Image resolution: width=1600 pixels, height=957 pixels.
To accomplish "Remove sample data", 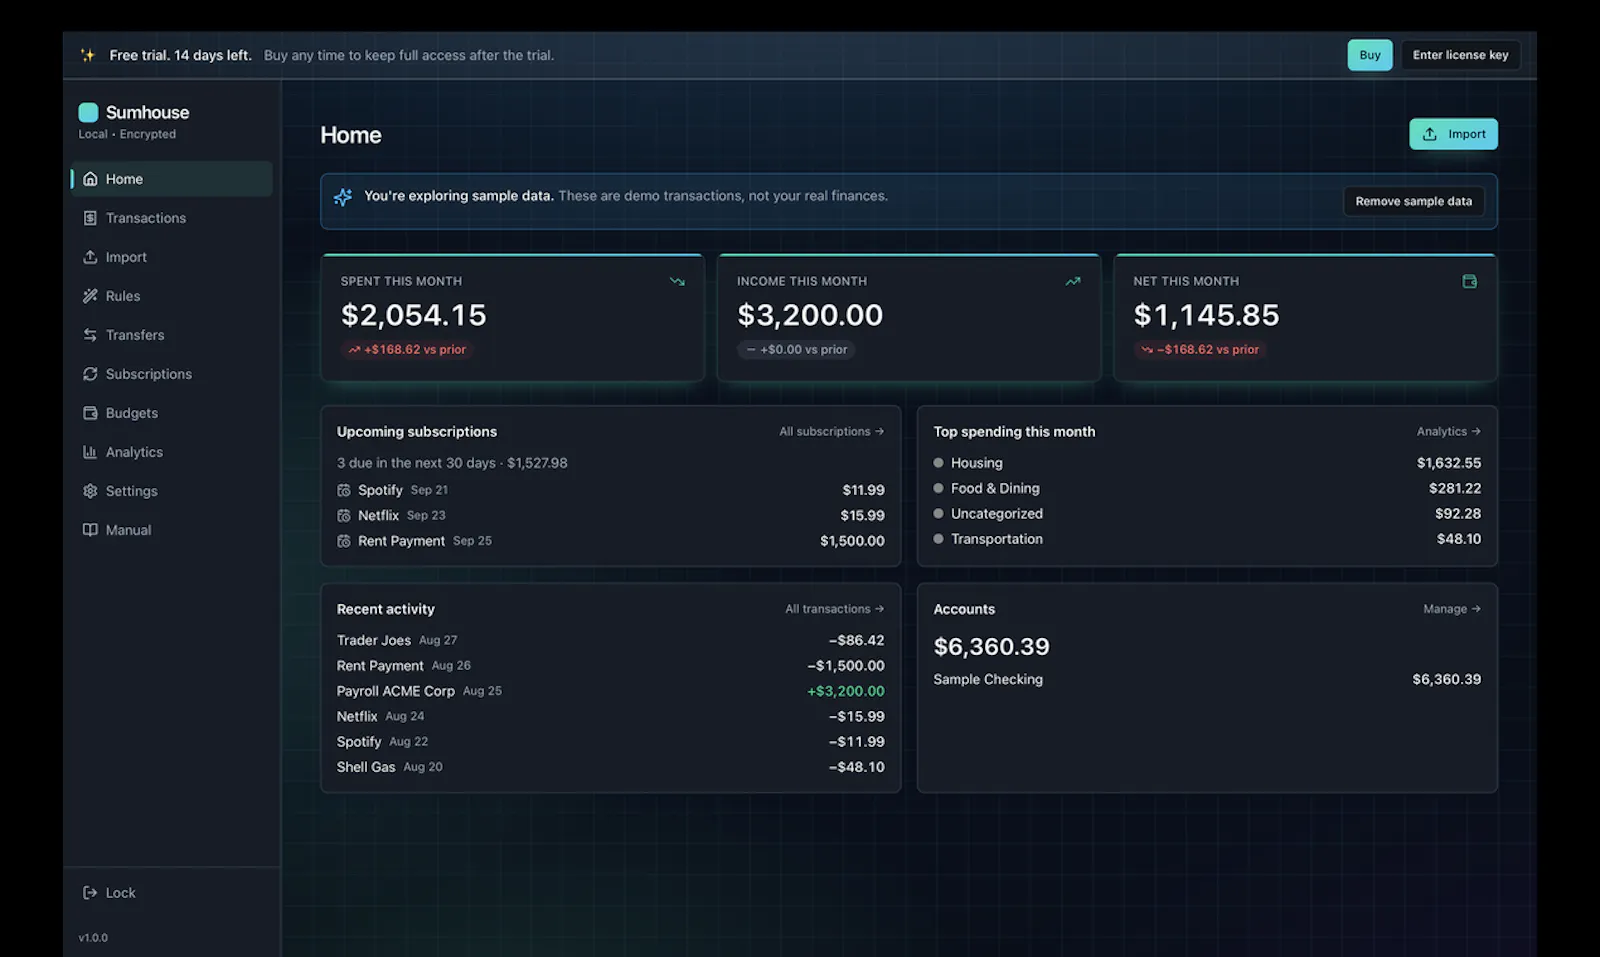I will coord(1413,201).
